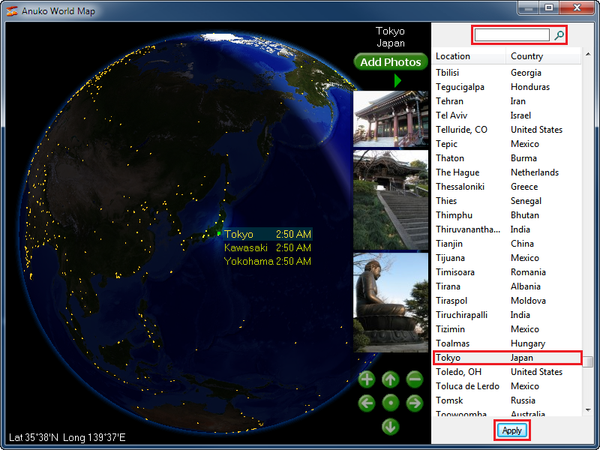Click the green play triangle under Add Photos

(x=397, y=80)
